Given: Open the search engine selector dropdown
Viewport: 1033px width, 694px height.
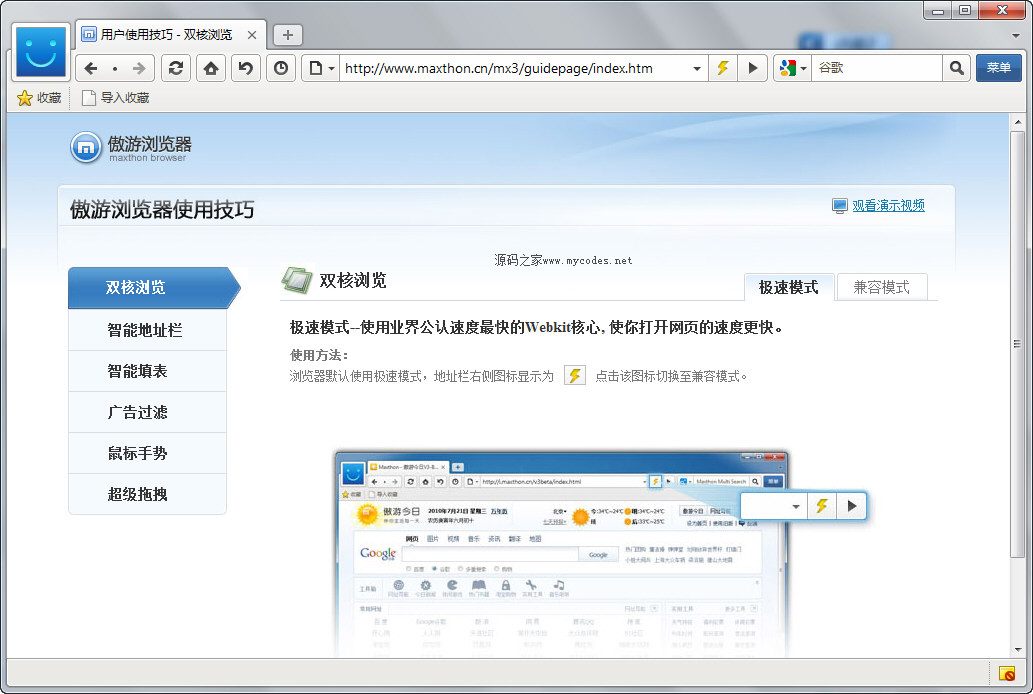Looking at the screenshot, I should tap(793, 68).
